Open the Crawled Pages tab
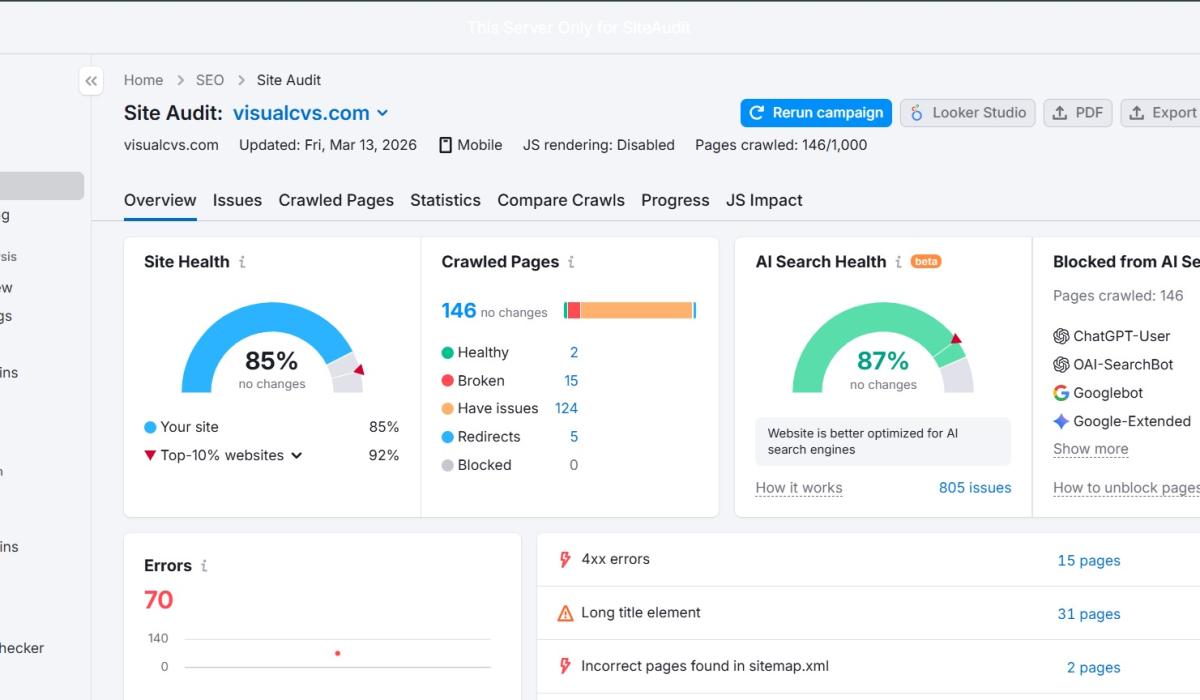The width and height of the screenshot is (1200, 700). pyautogui.click(x=336, y=200)
